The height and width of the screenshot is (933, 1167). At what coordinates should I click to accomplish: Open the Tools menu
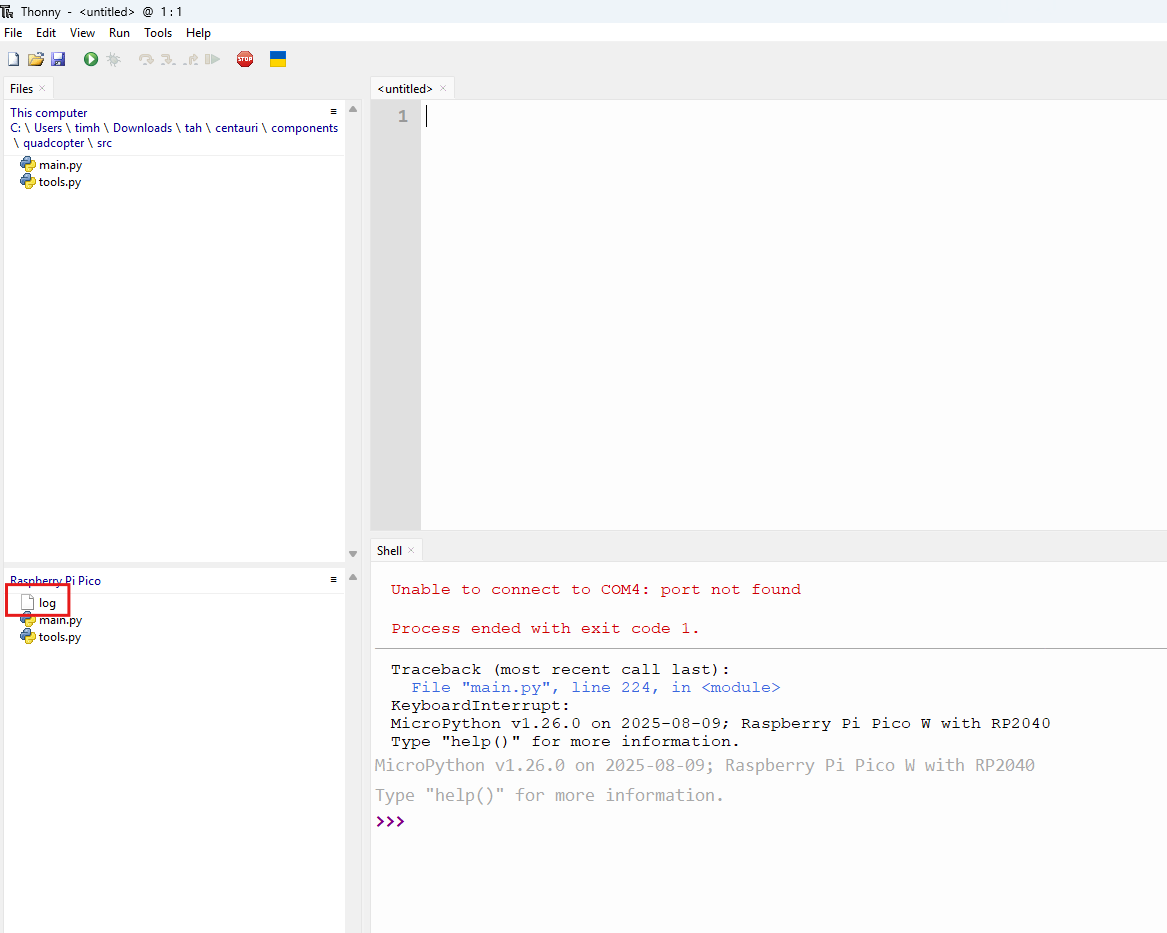pyautogui.click(x=158, y=33)
